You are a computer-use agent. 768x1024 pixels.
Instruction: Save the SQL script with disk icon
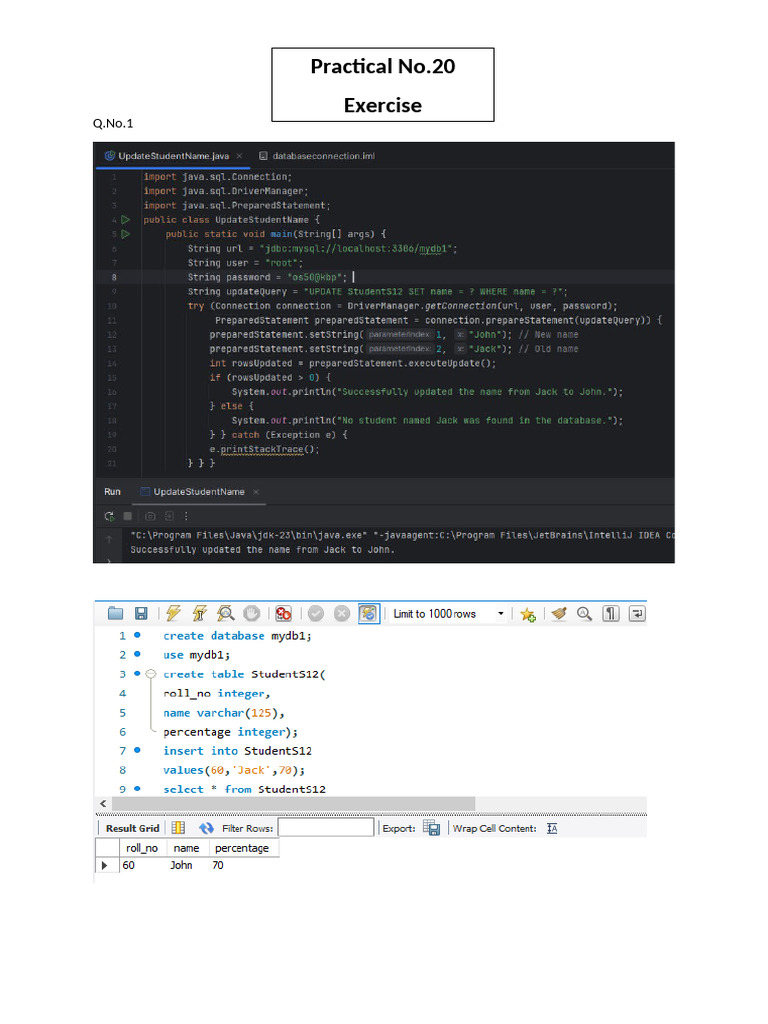141,614
